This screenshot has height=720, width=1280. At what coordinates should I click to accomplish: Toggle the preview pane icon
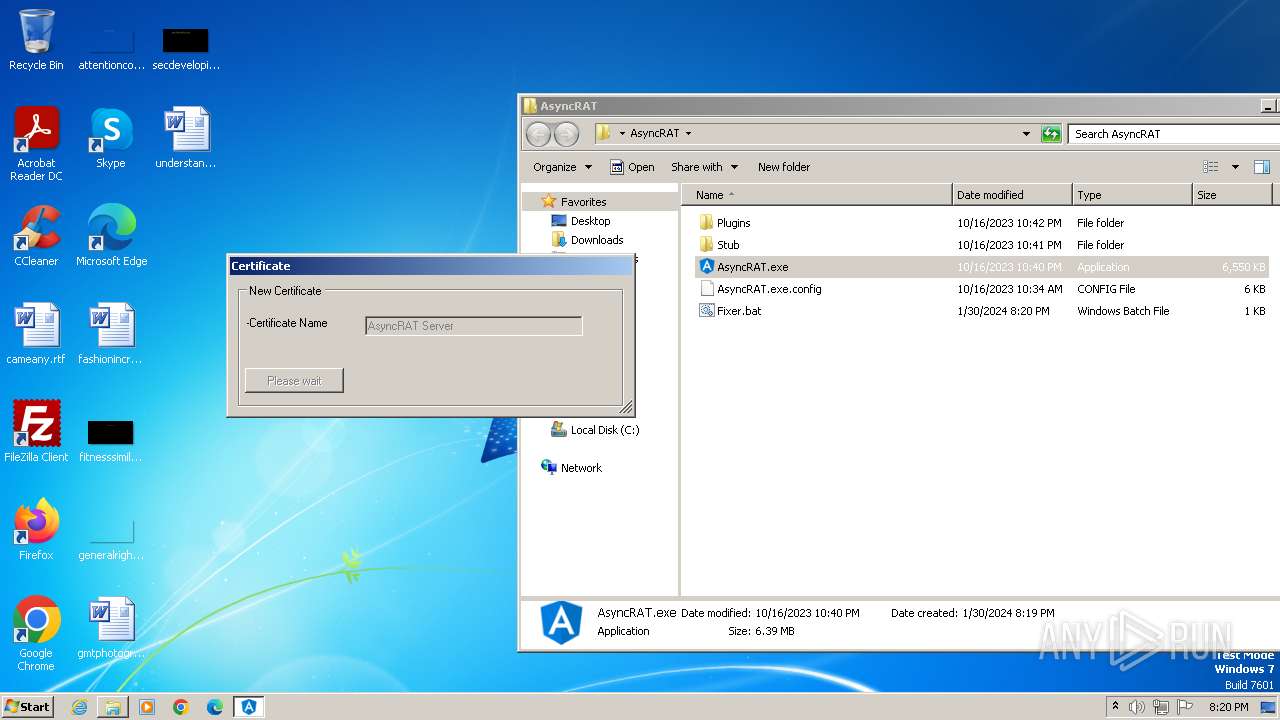coord(1262,167)
